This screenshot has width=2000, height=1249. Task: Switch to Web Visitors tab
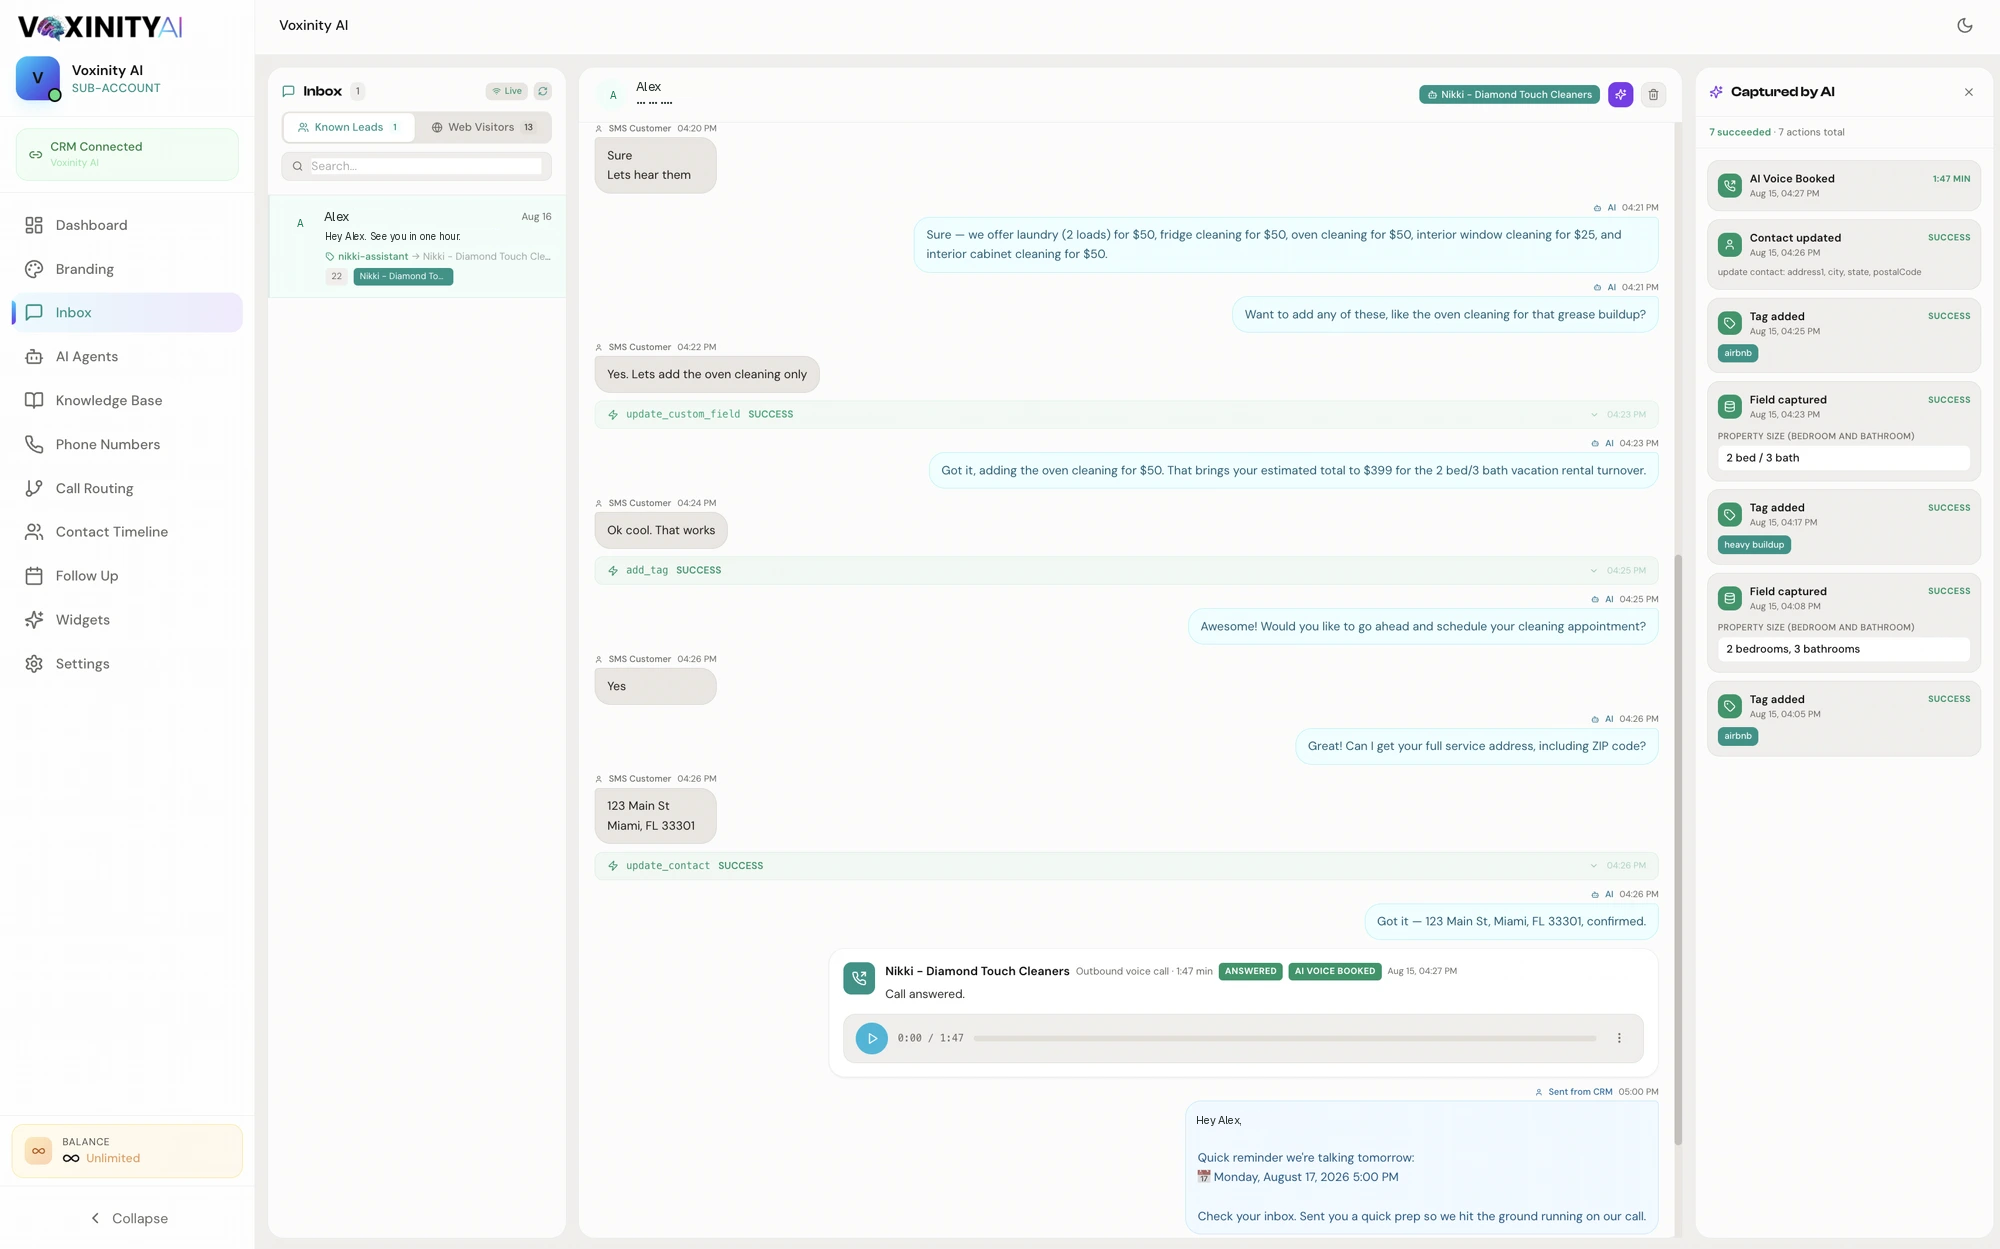coord(483,127)
